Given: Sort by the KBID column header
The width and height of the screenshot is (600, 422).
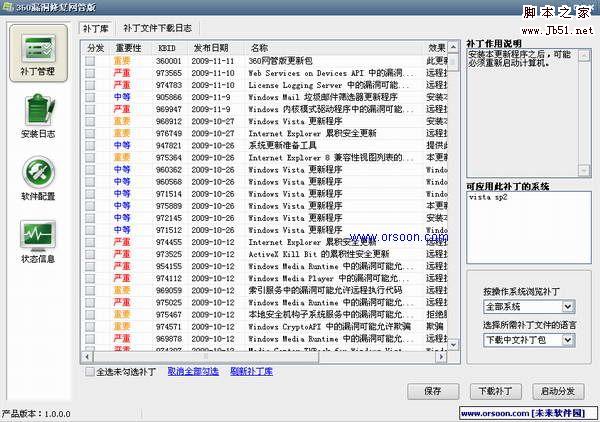Looking at the screenshot, I should (167, 48).
